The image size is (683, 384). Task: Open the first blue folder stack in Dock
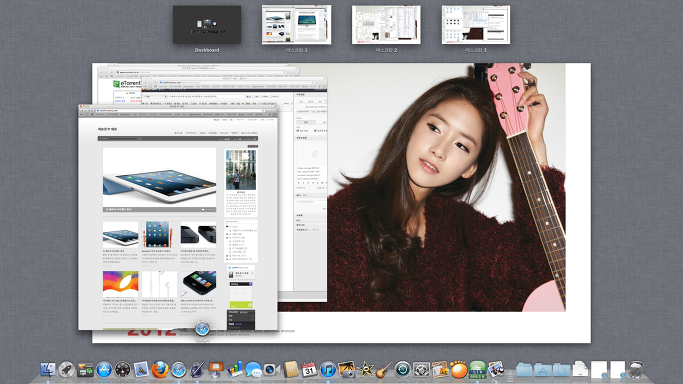coord(524,370)
